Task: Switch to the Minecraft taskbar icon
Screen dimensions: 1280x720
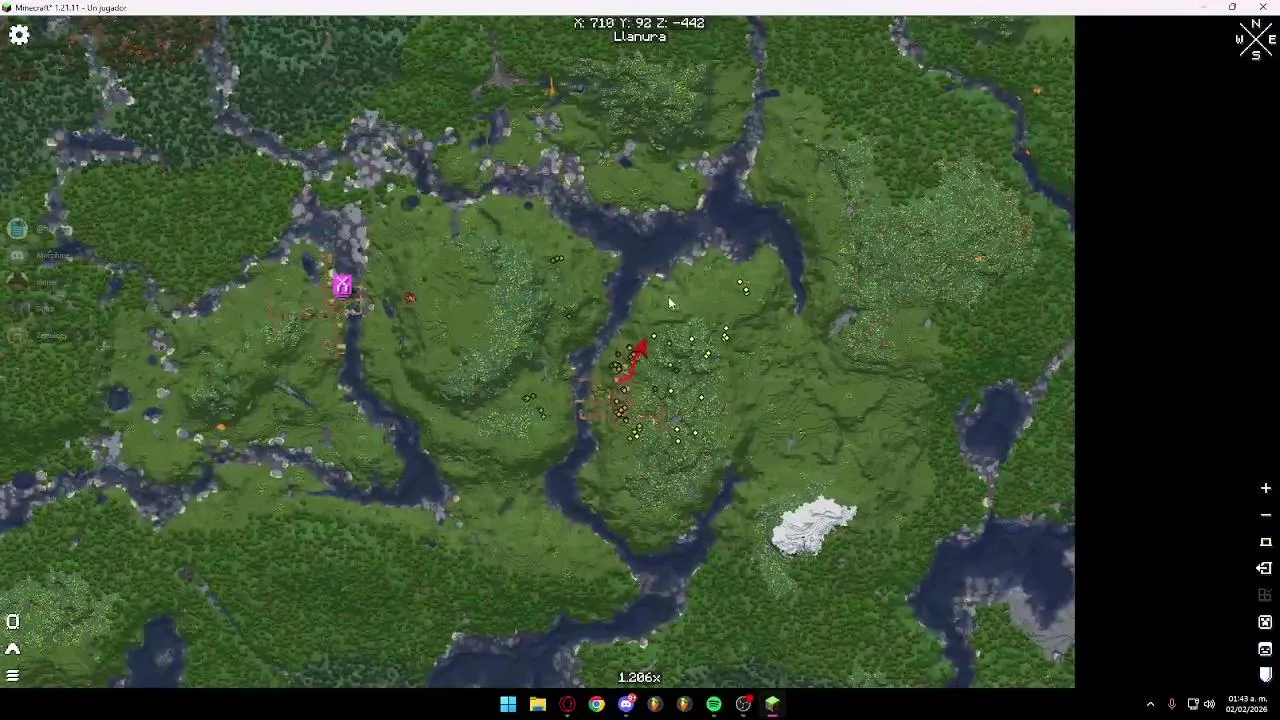Action: 773,704
